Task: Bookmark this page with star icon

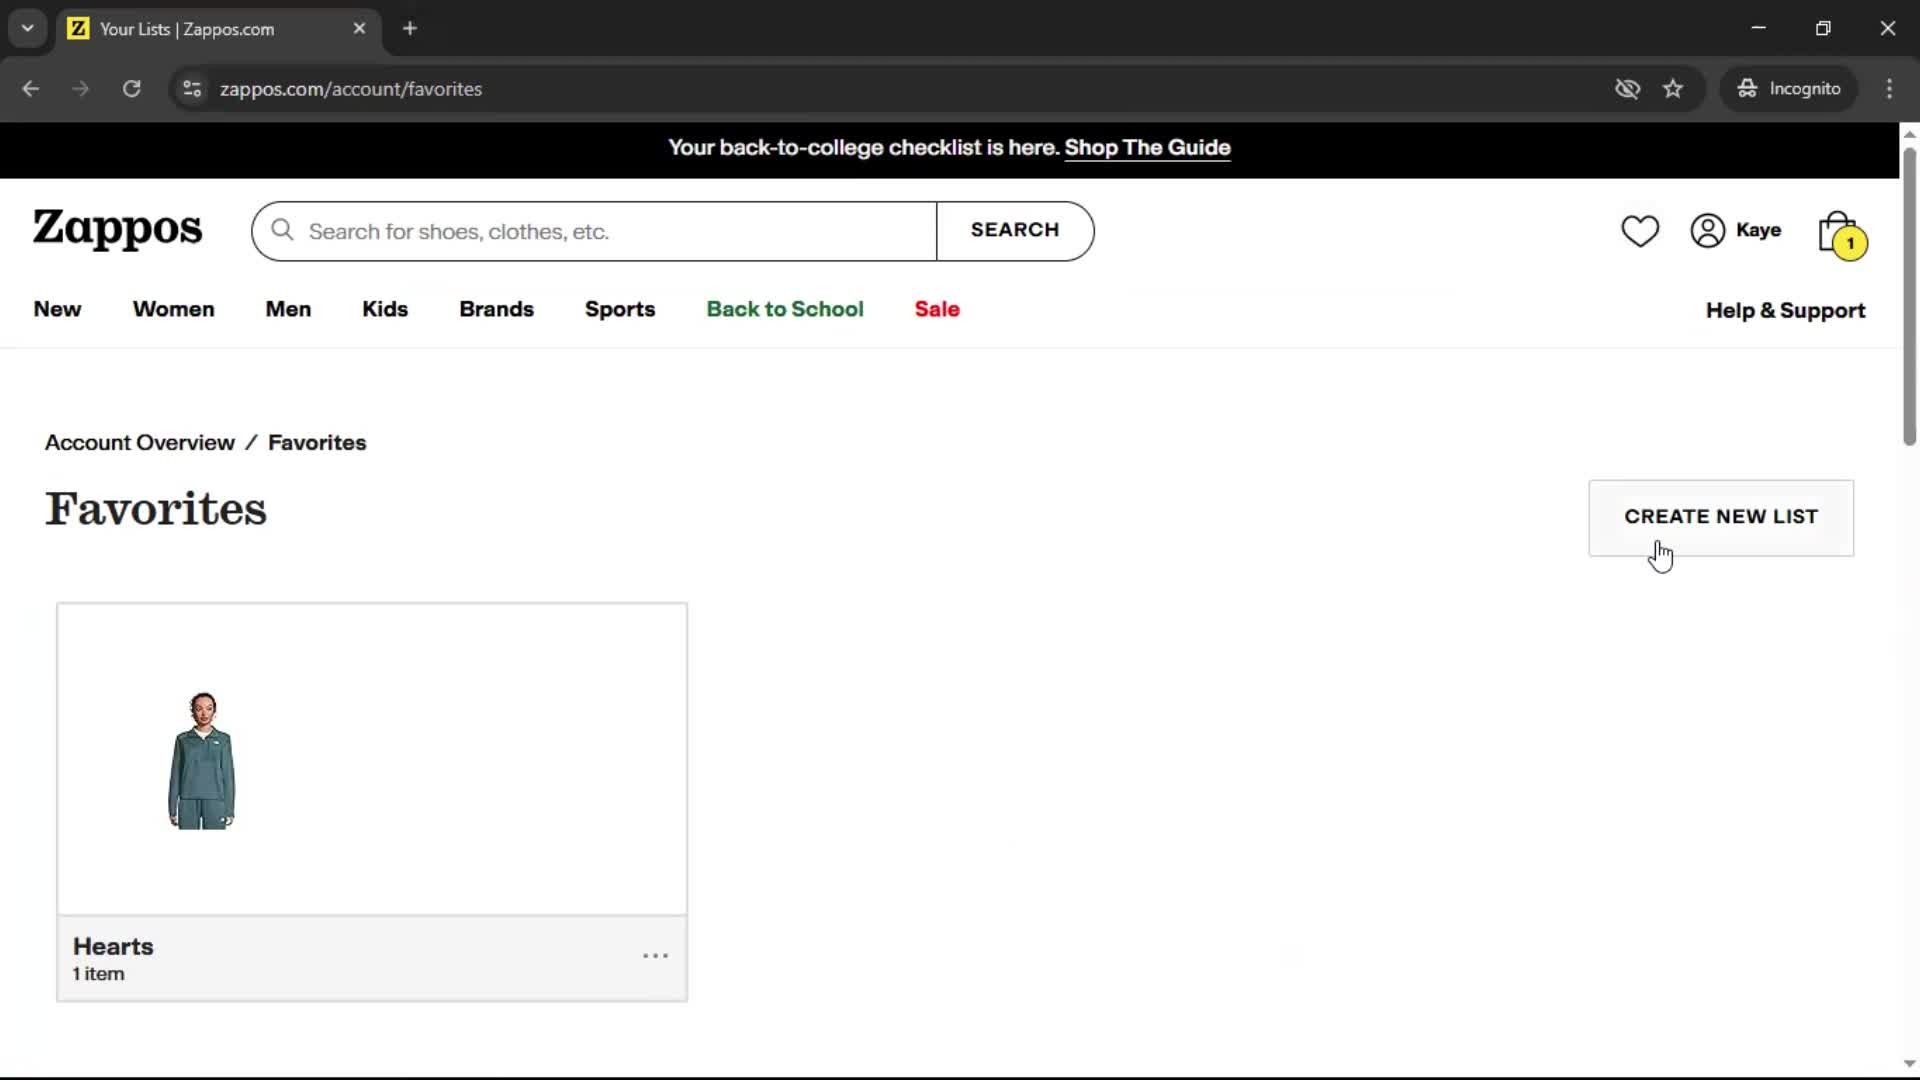Action: (x=1673, y=89)
